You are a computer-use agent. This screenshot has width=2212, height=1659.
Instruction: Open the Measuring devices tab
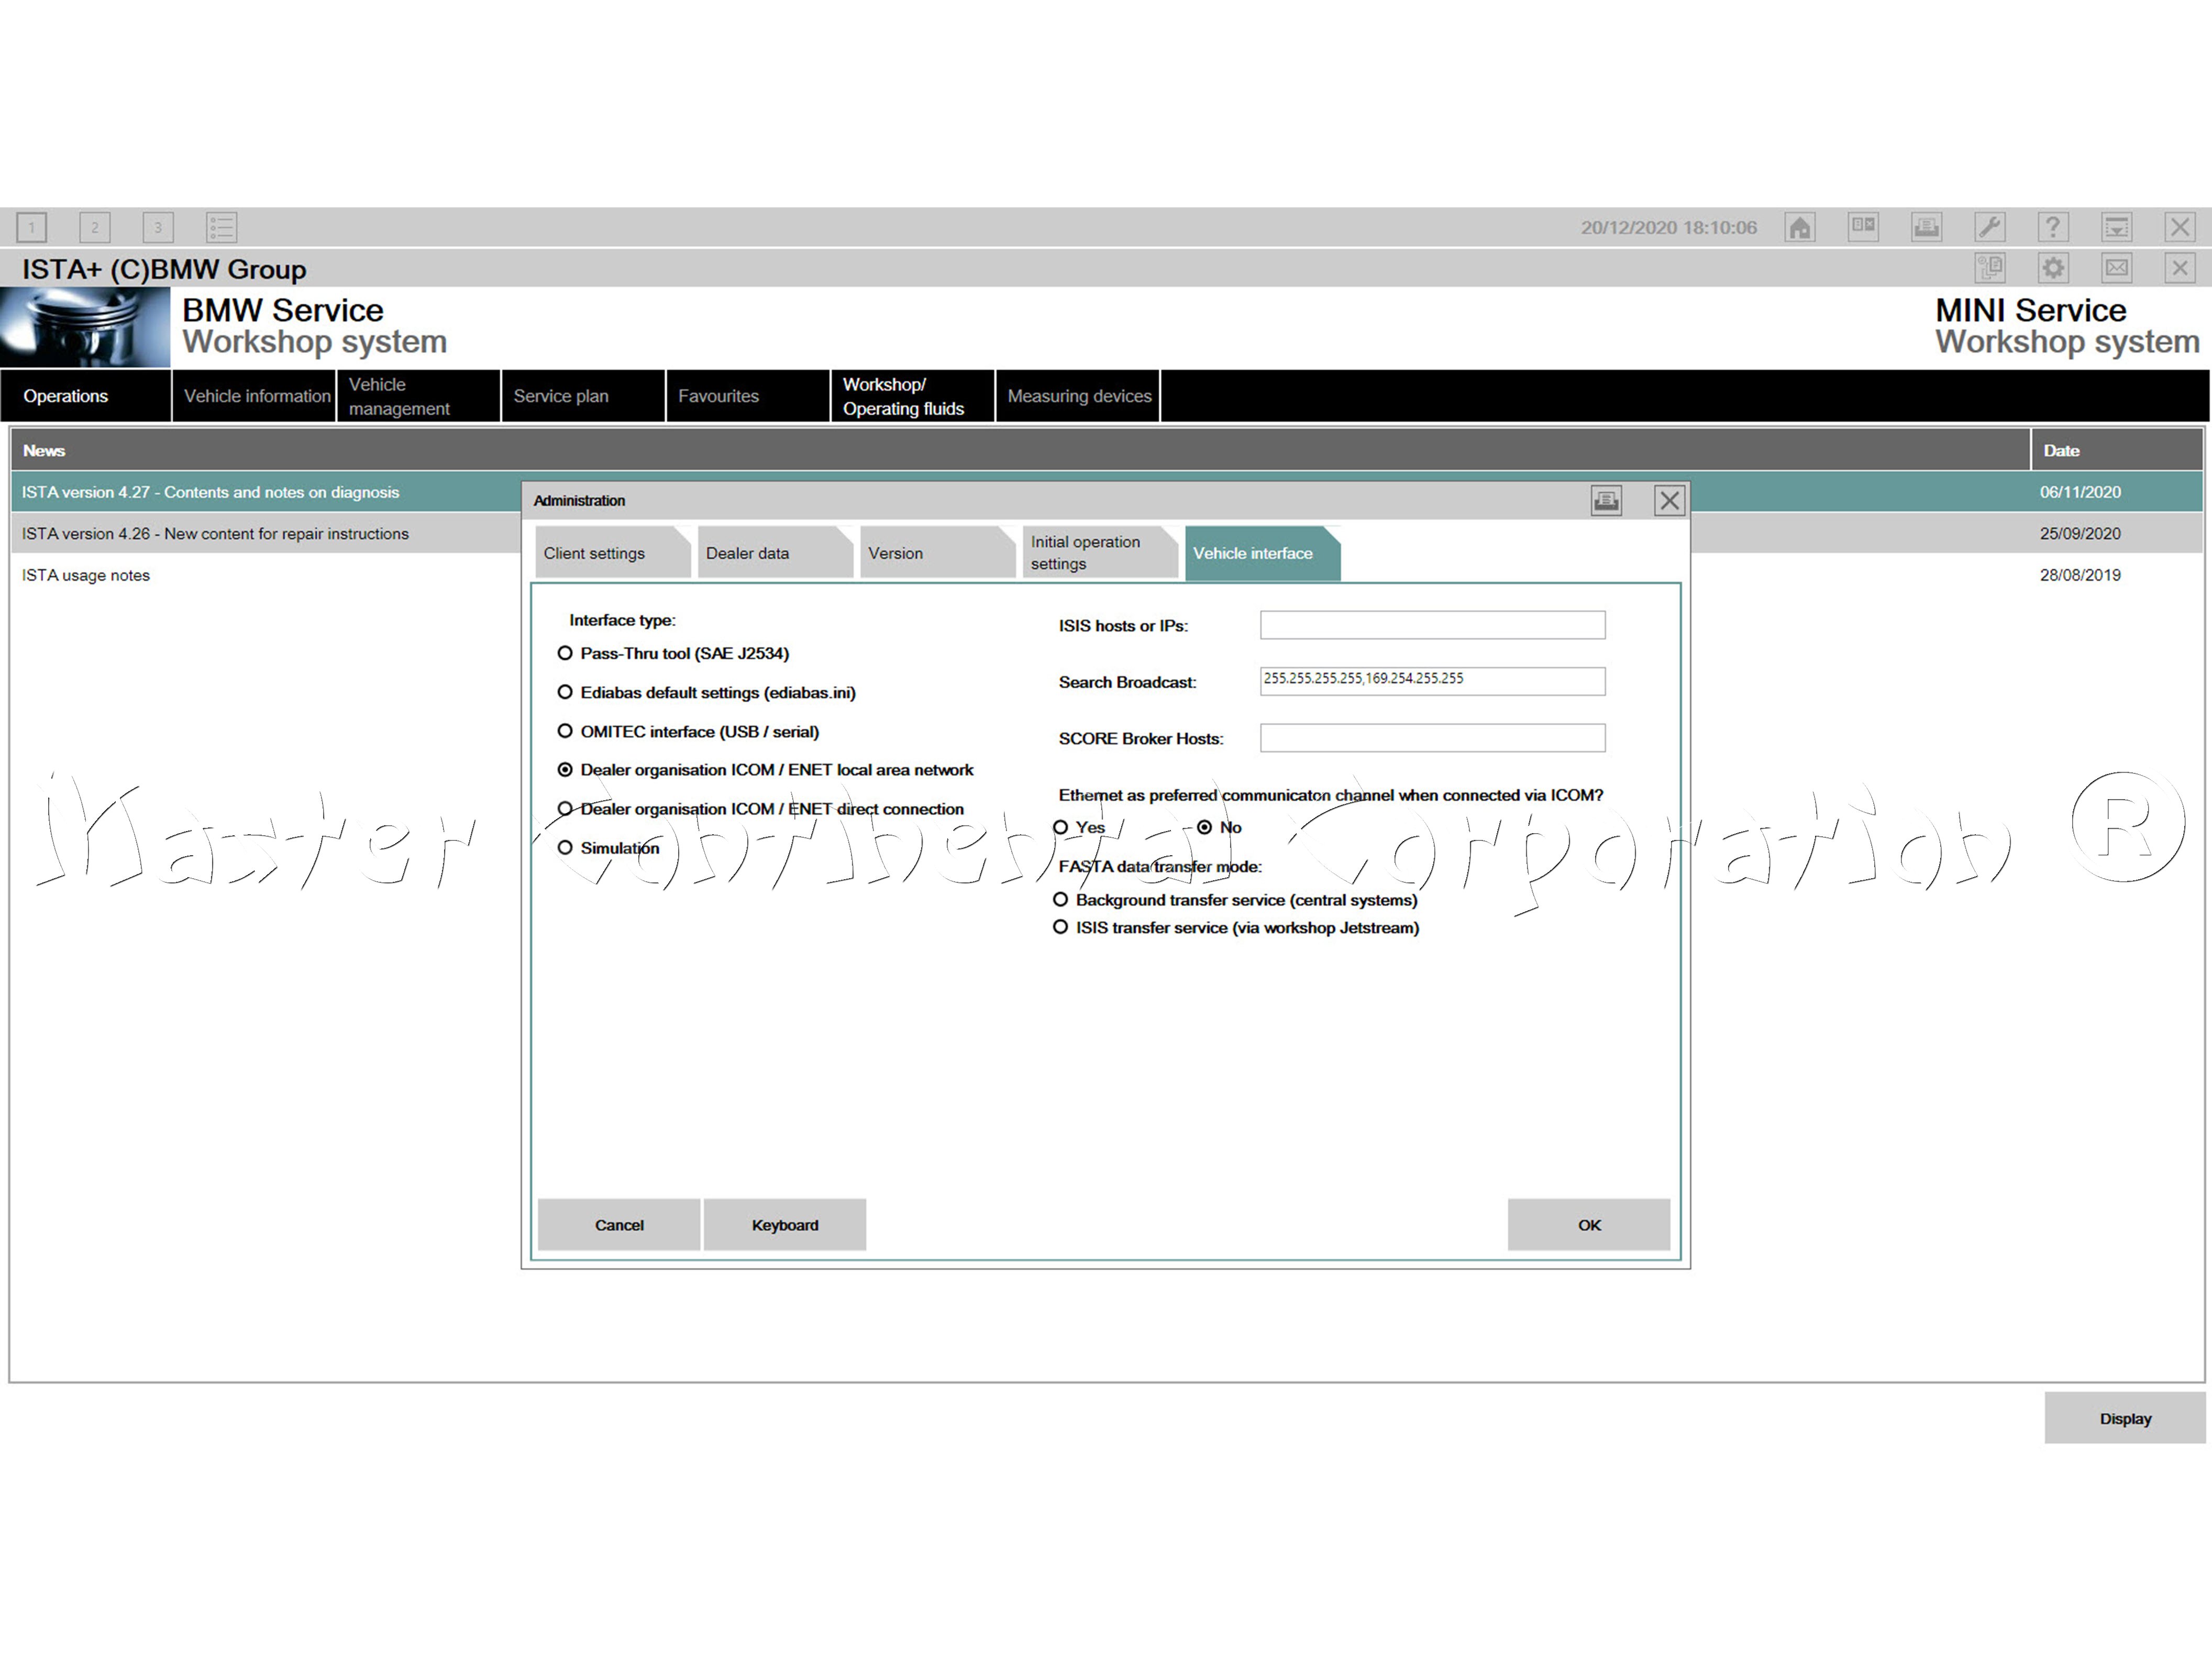[x=1078, y=396]
